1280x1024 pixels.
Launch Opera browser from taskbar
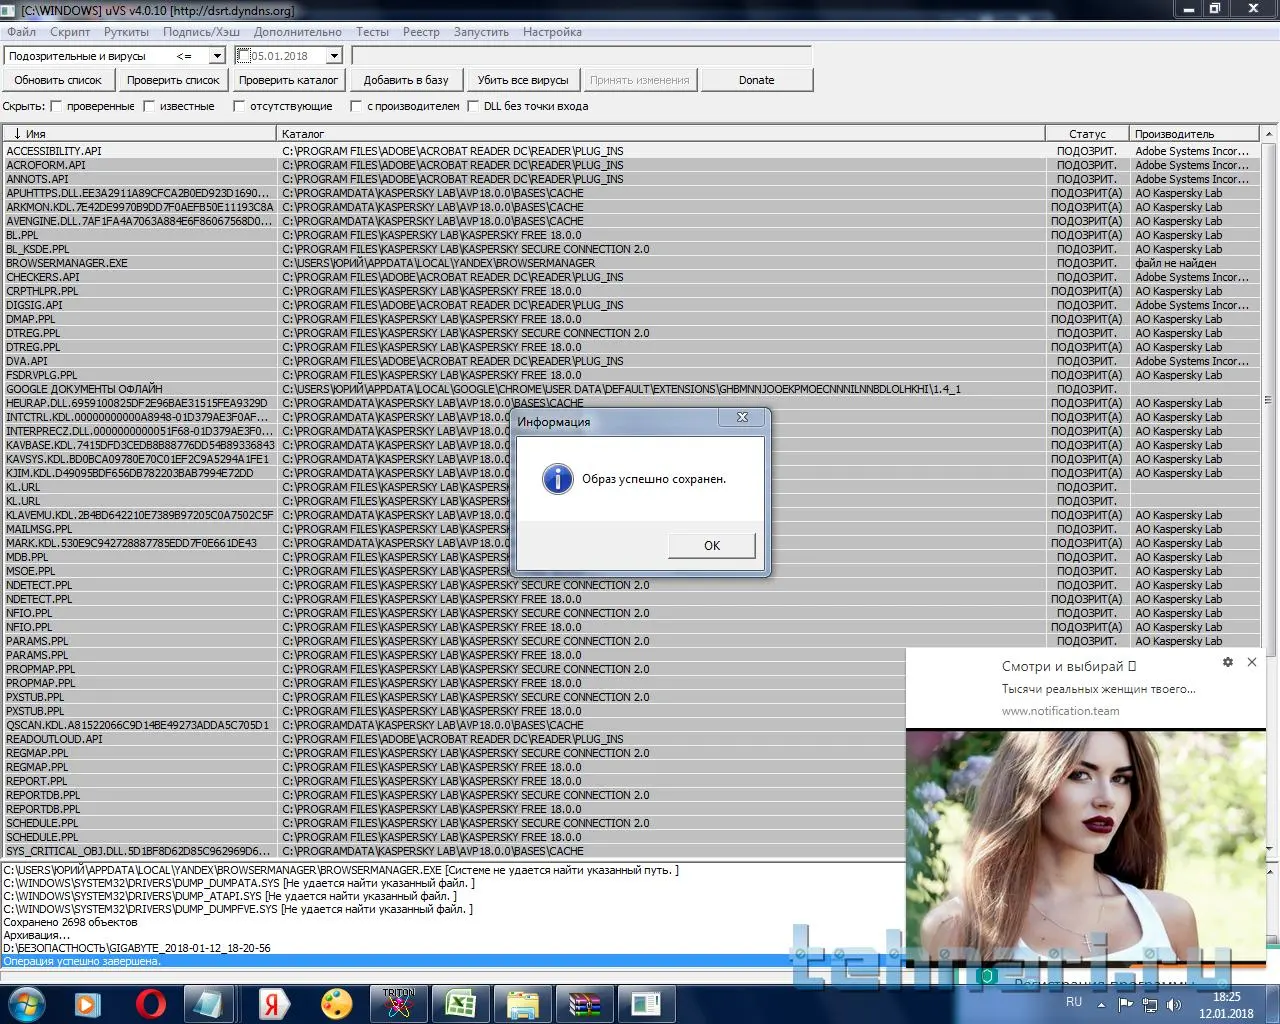[150, 1004]
